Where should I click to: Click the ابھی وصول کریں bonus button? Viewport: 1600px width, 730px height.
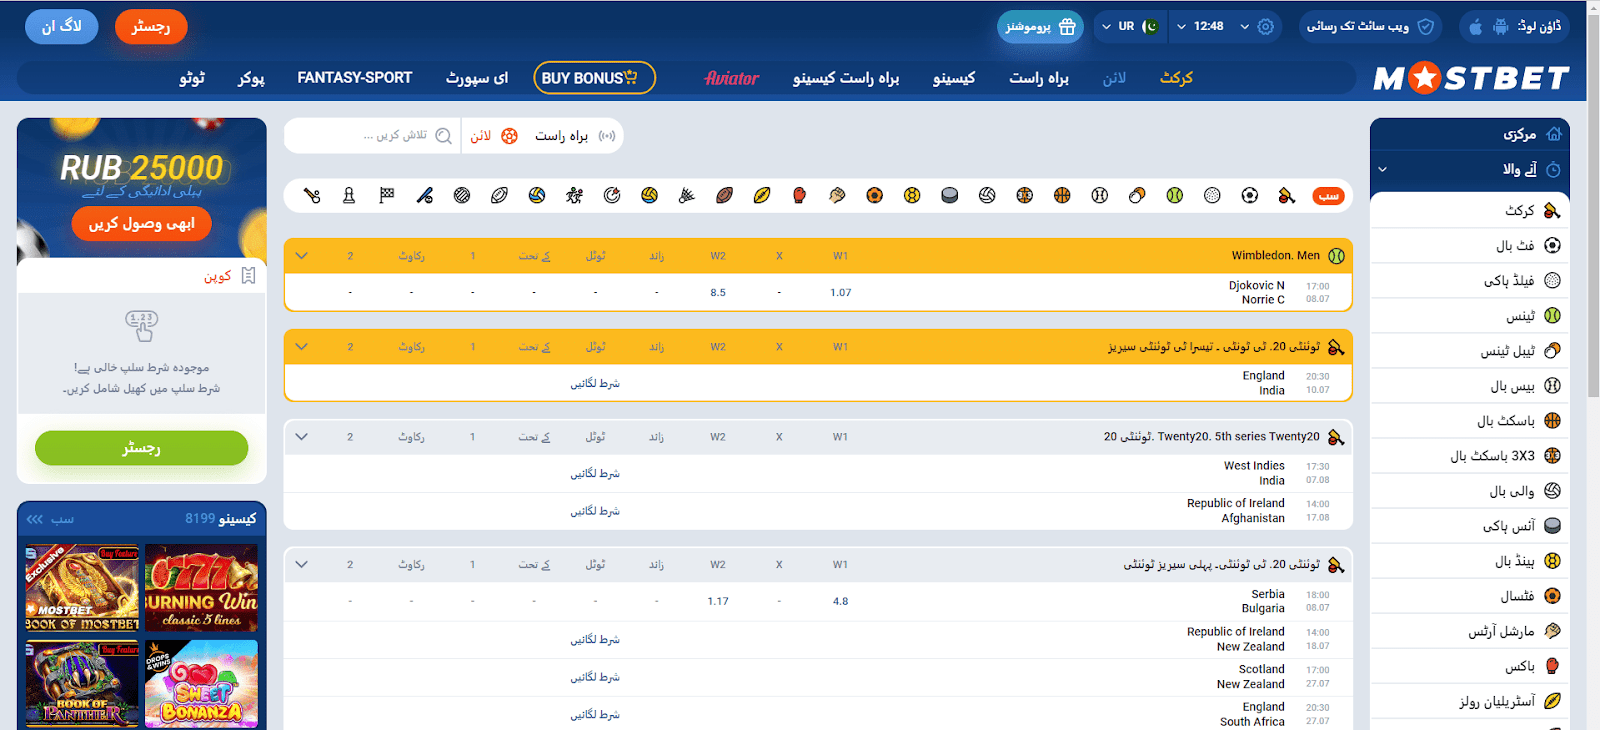(x=142, y=224)
